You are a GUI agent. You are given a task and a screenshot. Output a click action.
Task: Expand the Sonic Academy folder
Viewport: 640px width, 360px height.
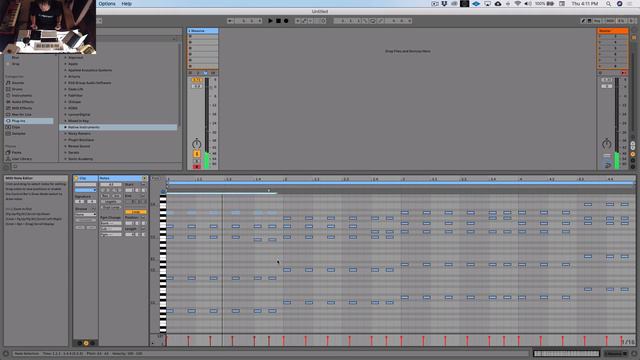click(x=65, y=159)
